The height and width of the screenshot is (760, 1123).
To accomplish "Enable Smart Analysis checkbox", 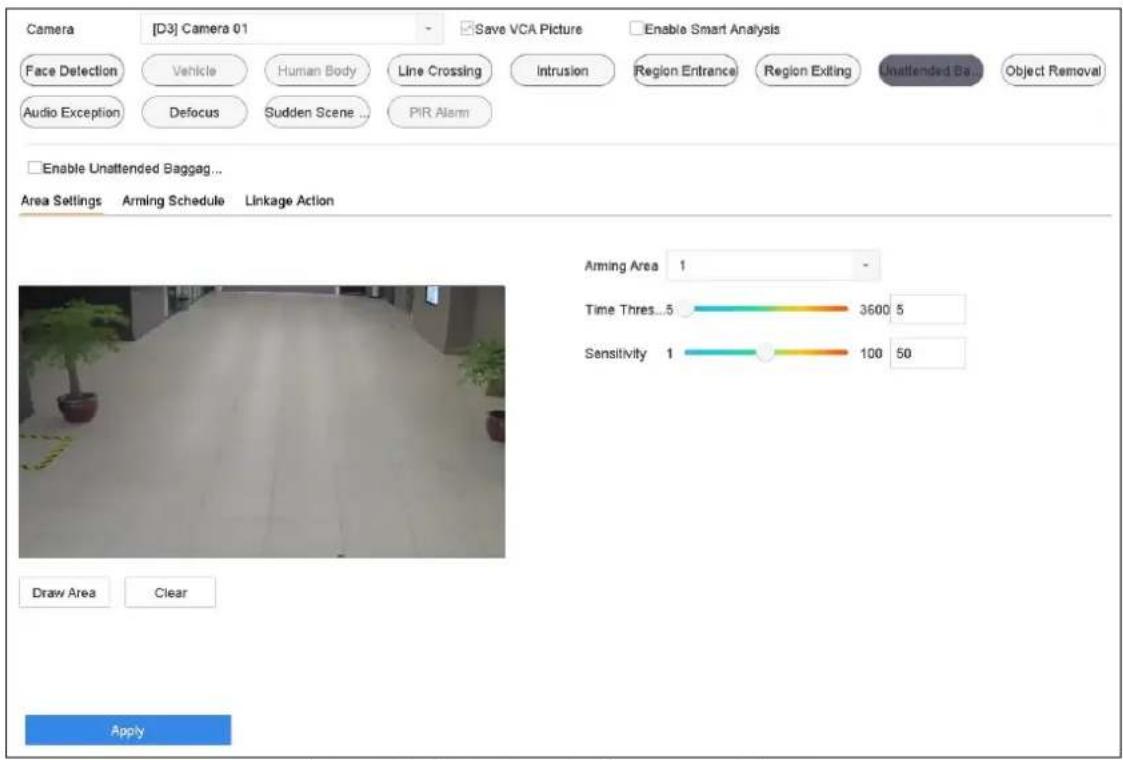I will click(x=636, y=29).
